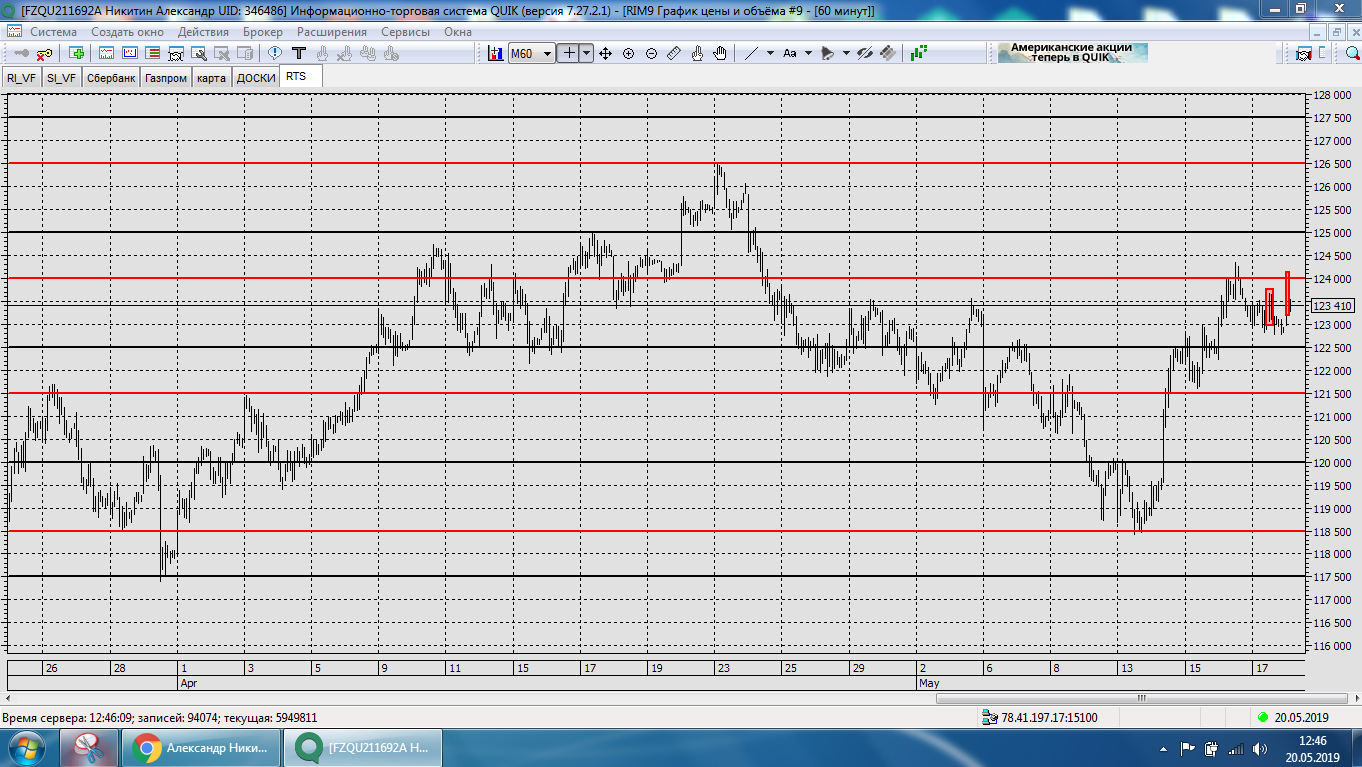1362x767 pixels.
Task: Select the four-arrow move chart tool
Action: pyautogui.click(x=605, y=53)
